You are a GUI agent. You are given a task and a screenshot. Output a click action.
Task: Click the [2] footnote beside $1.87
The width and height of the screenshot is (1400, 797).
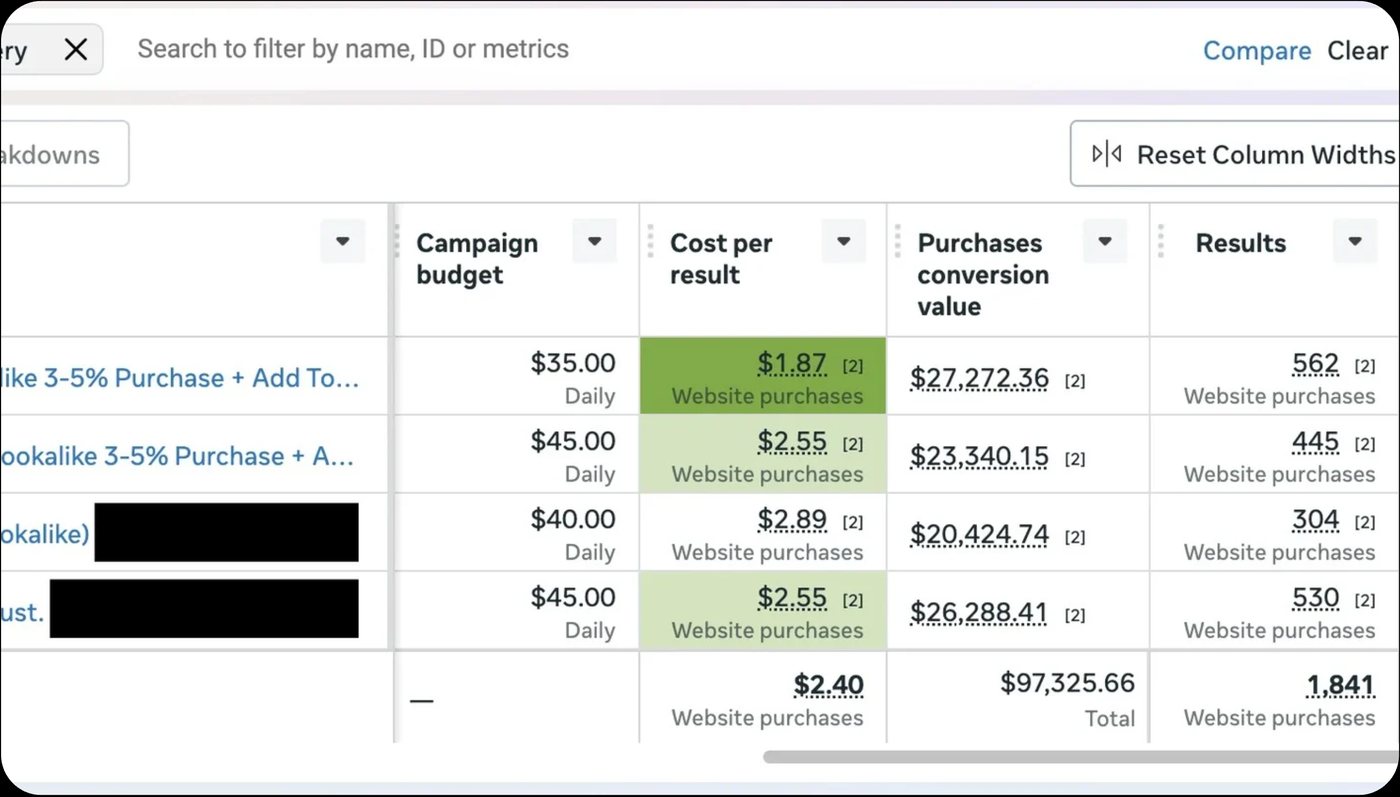pyautogui.click(x=852, y=367)
